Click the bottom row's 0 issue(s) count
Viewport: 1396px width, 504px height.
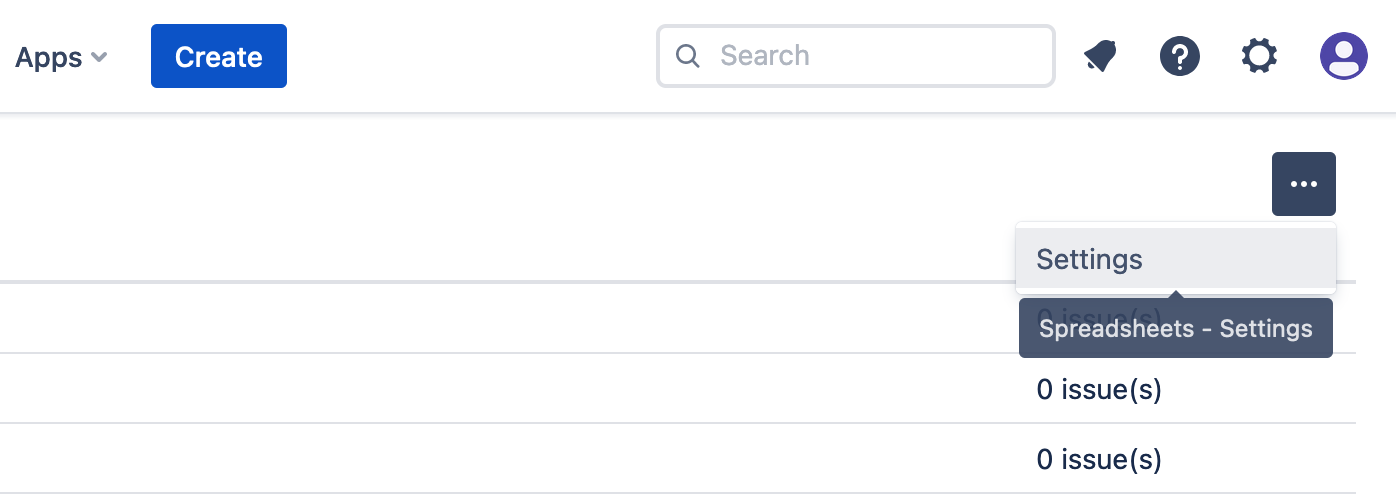[1099, 459]
